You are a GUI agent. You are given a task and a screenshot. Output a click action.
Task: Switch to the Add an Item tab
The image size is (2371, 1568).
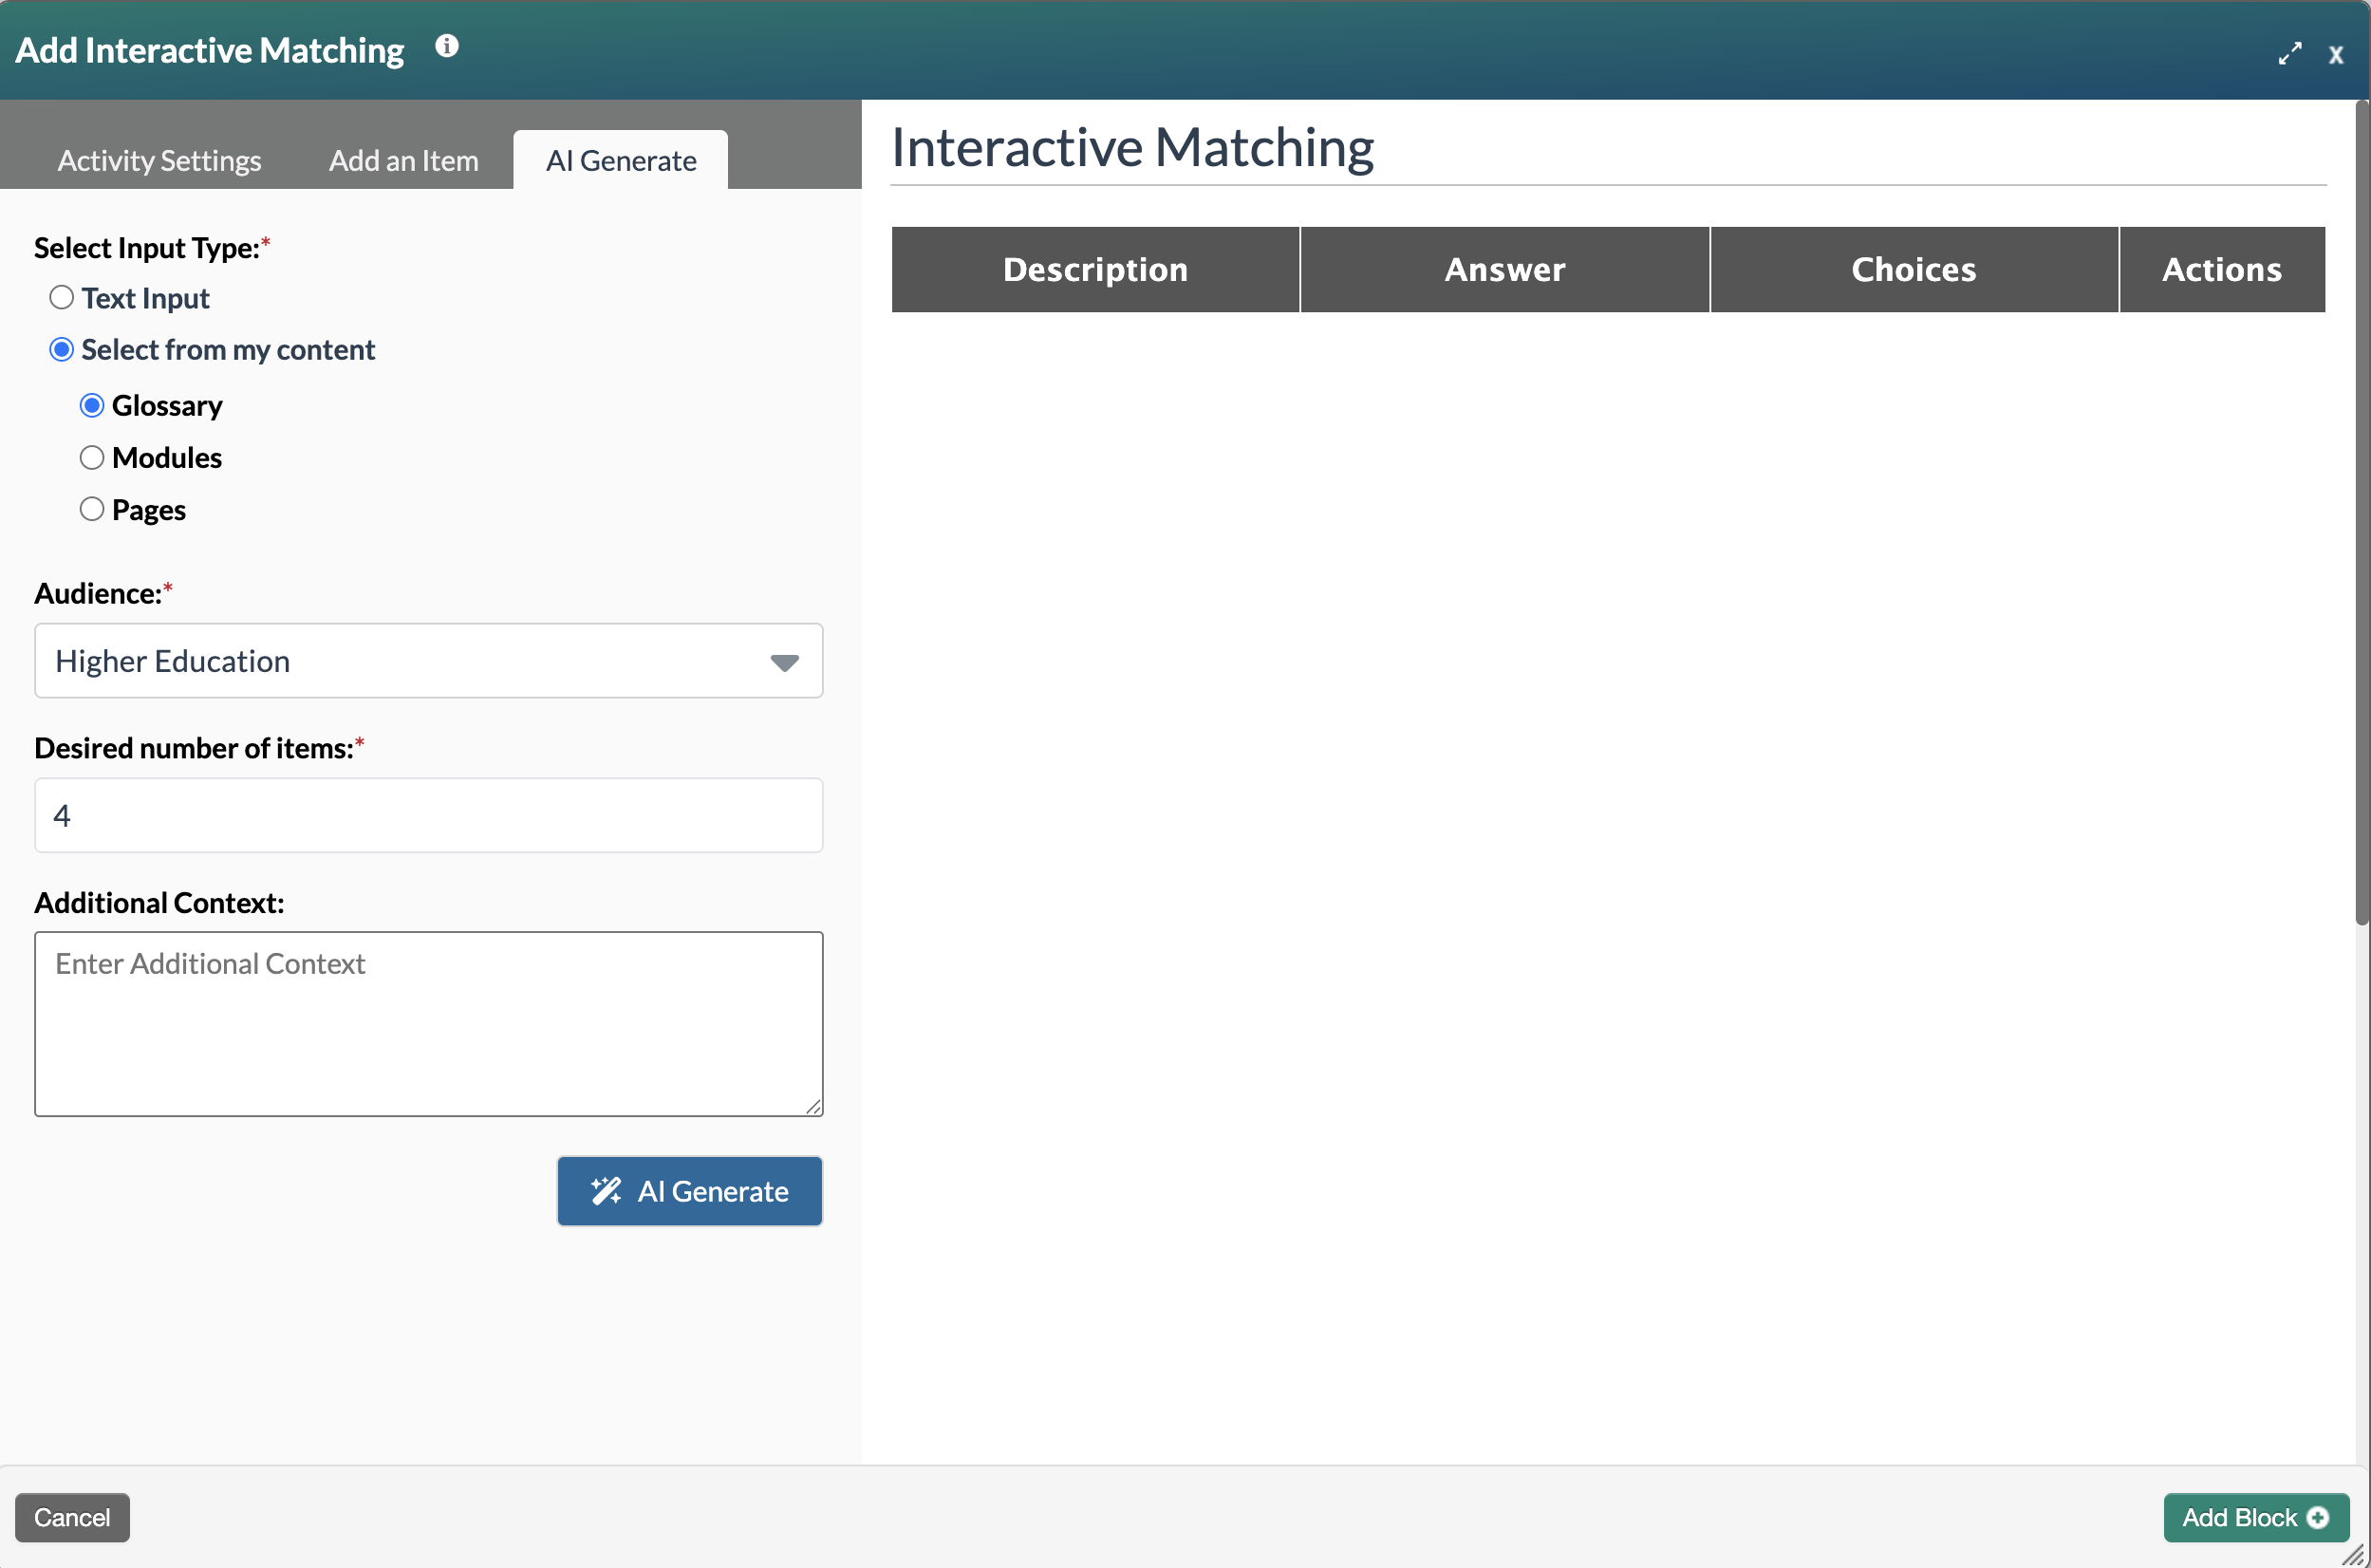click(403, 159)
